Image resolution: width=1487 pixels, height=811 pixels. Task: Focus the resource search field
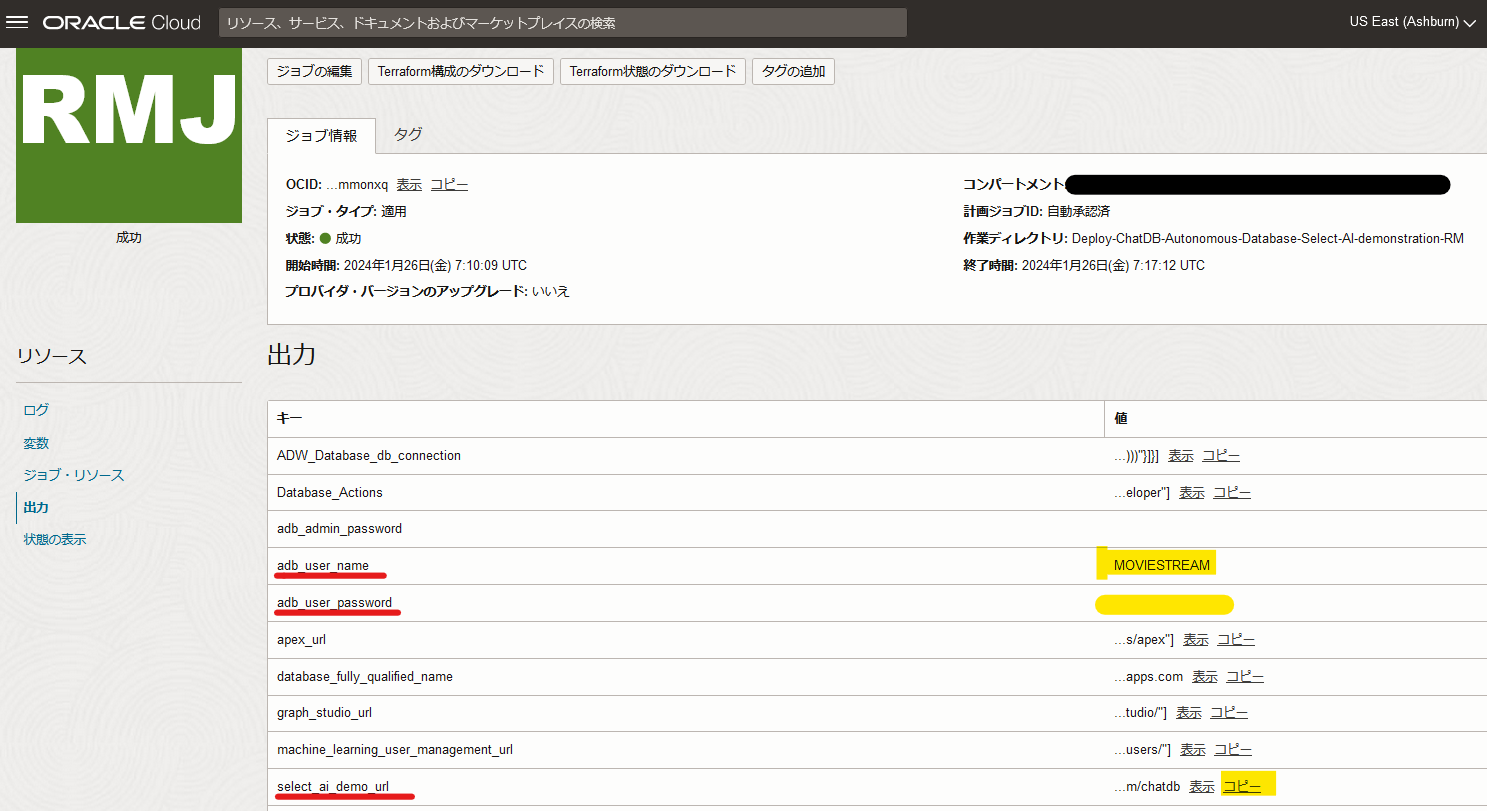click(x=563, y=22)
